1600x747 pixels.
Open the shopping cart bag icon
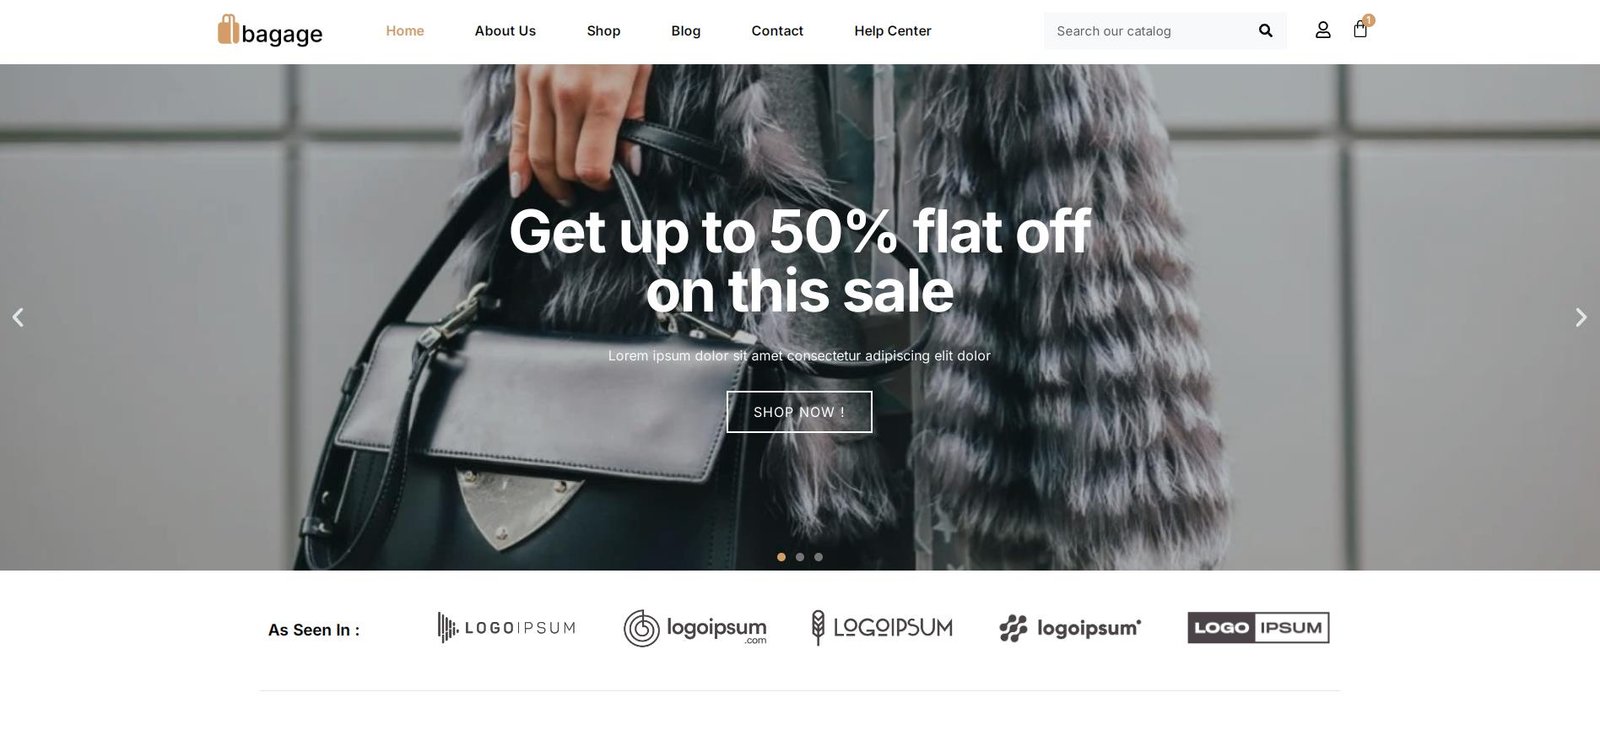(1361, 29)
